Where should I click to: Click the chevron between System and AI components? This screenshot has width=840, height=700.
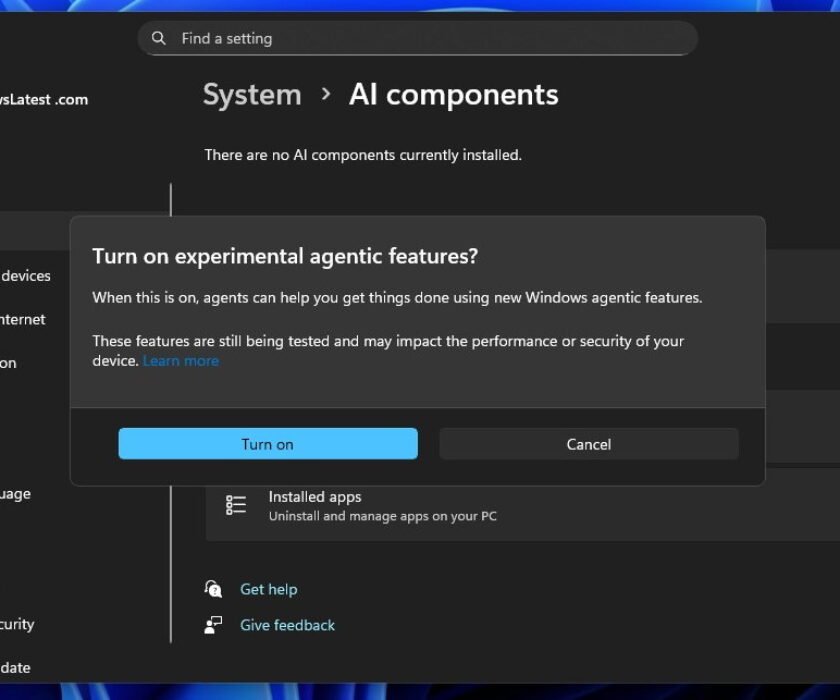325,95
